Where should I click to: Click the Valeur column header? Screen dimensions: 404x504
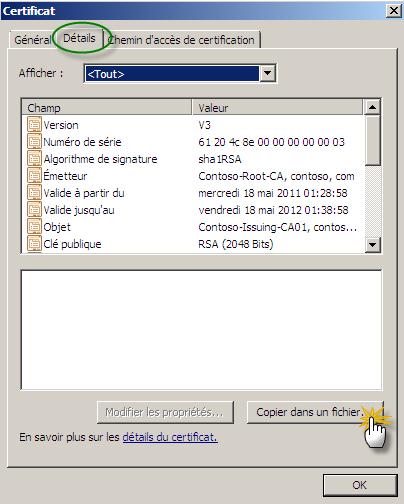tap(277, 107)
